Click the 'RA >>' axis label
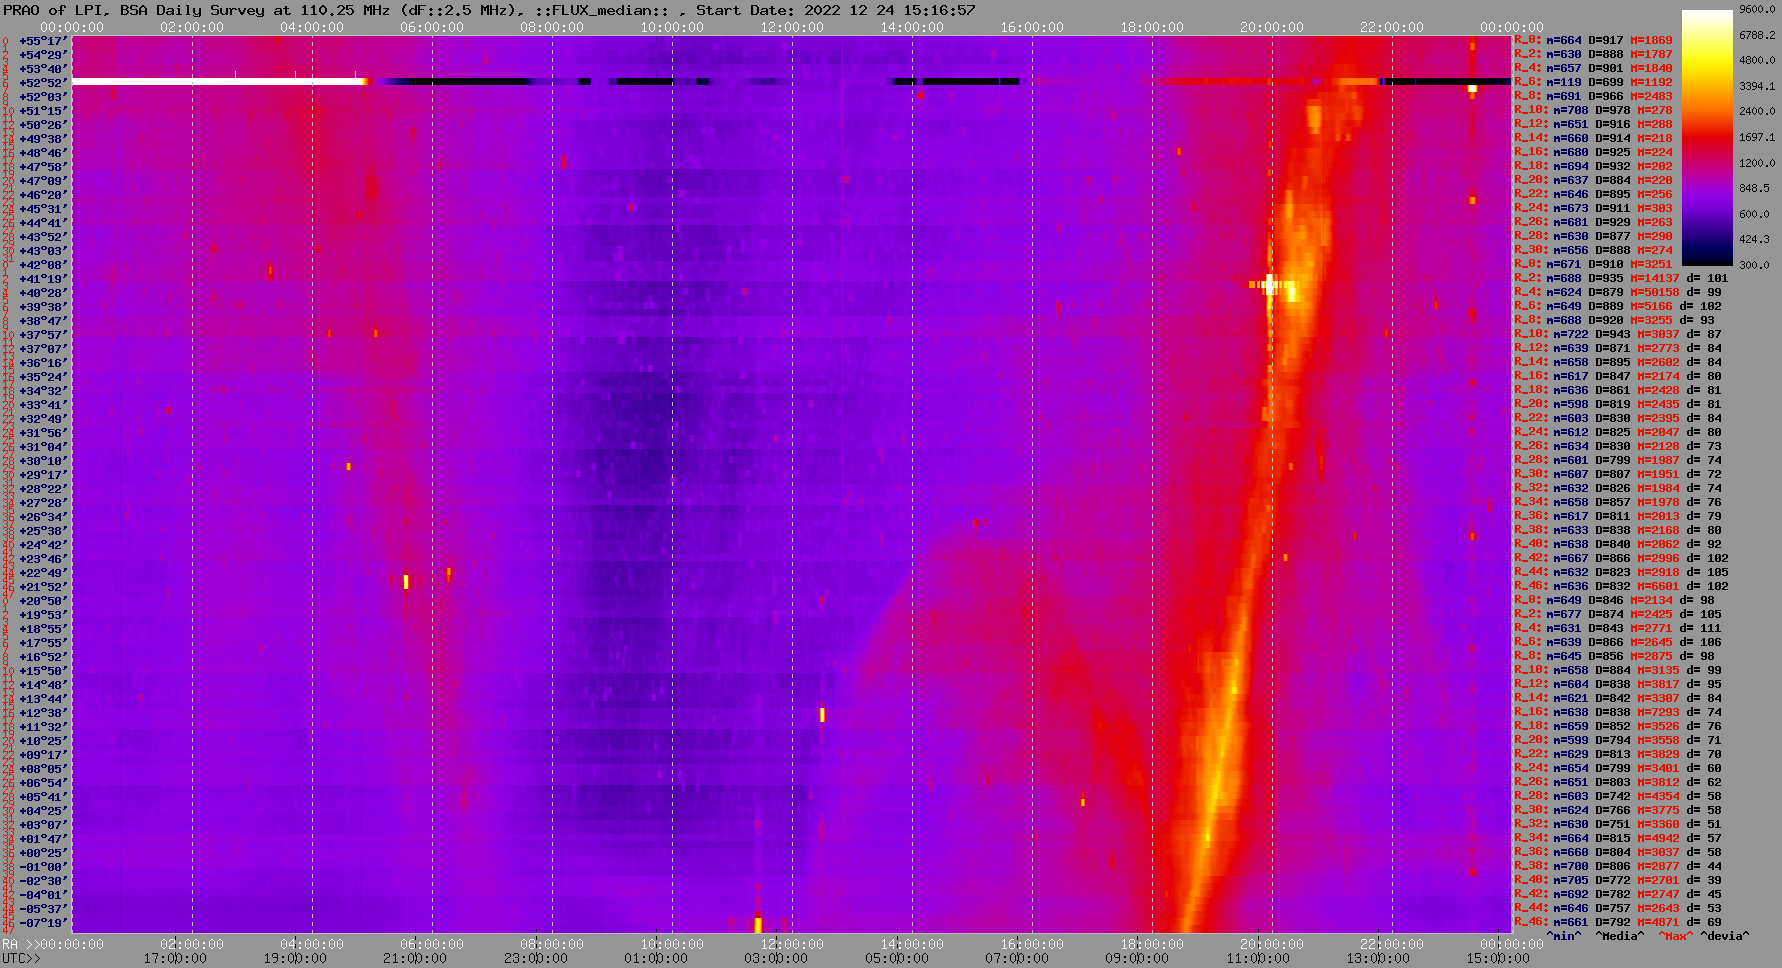Viewport: 1782px width, 968px height. (19, 944)
